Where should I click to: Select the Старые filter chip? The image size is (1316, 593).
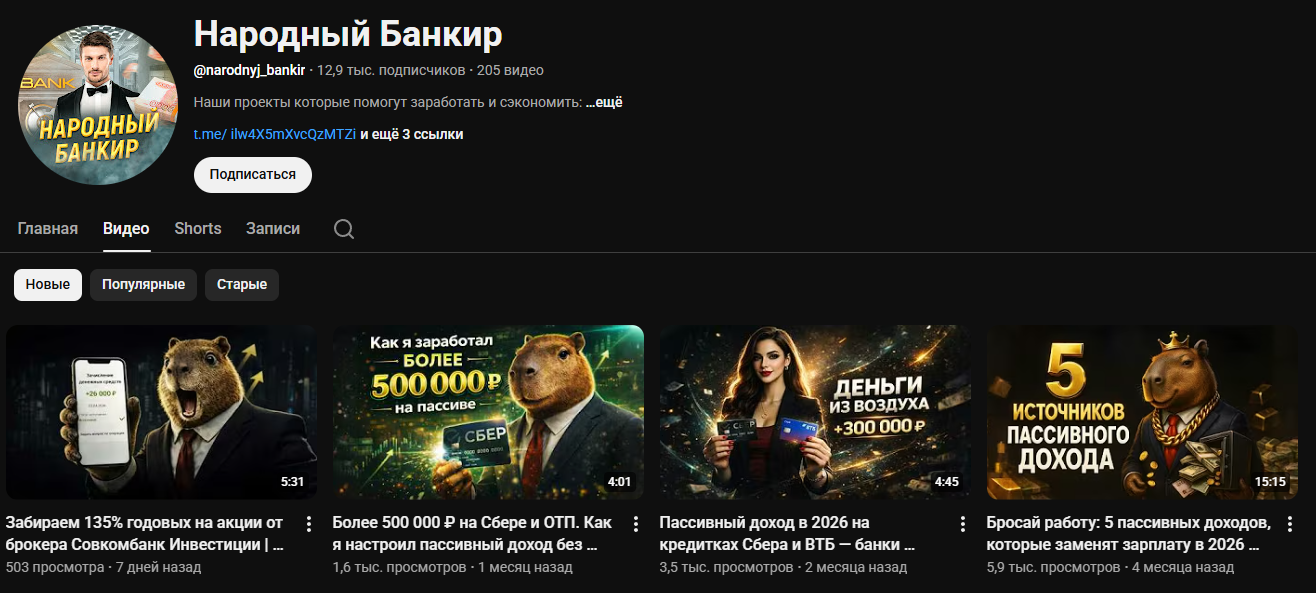(242, 284)
